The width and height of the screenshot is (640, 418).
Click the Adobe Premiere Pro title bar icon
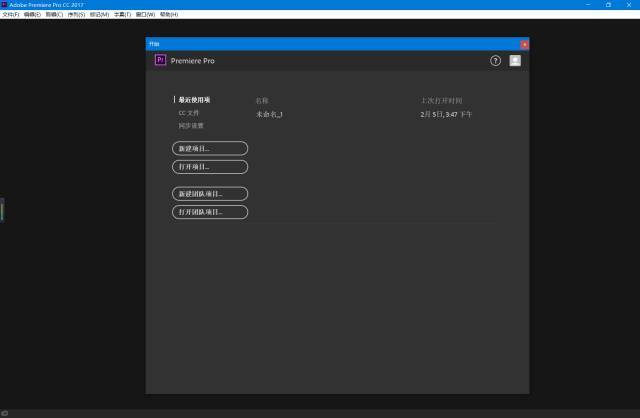pos(4,4)
